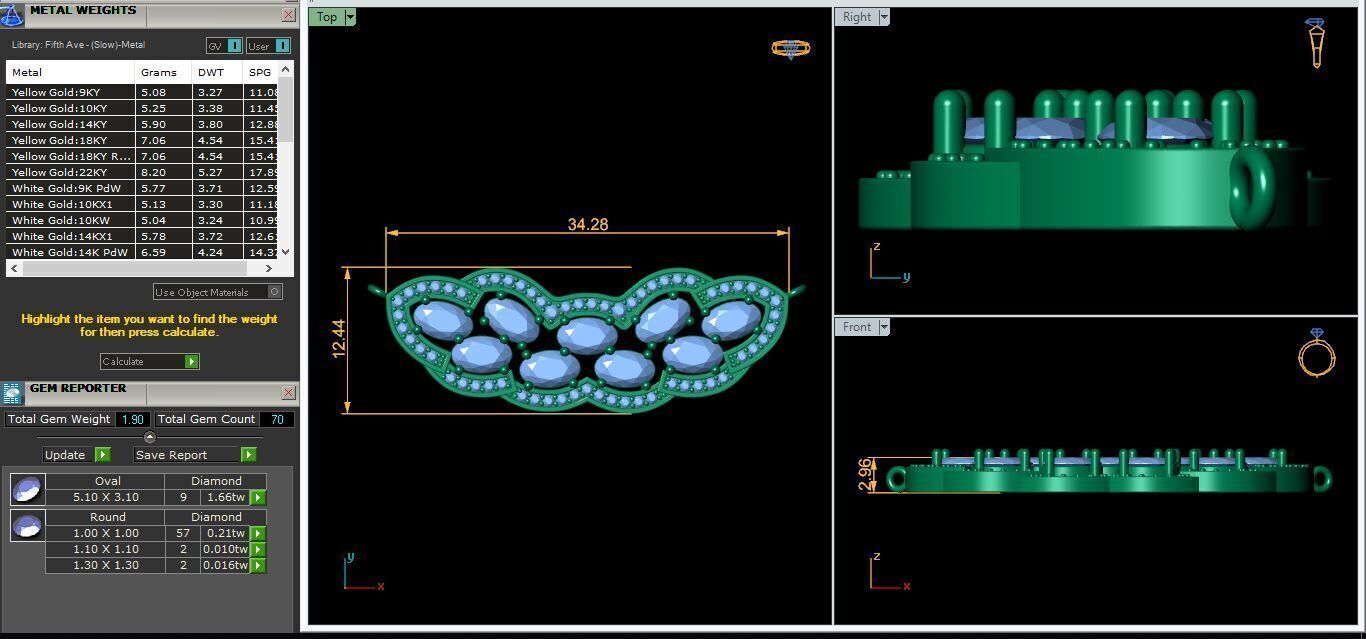Image resolution: width=1366 pixels, height=639 pixels.
Task: Click axis gizmo in Front viewport
Action: coord(889,573)
